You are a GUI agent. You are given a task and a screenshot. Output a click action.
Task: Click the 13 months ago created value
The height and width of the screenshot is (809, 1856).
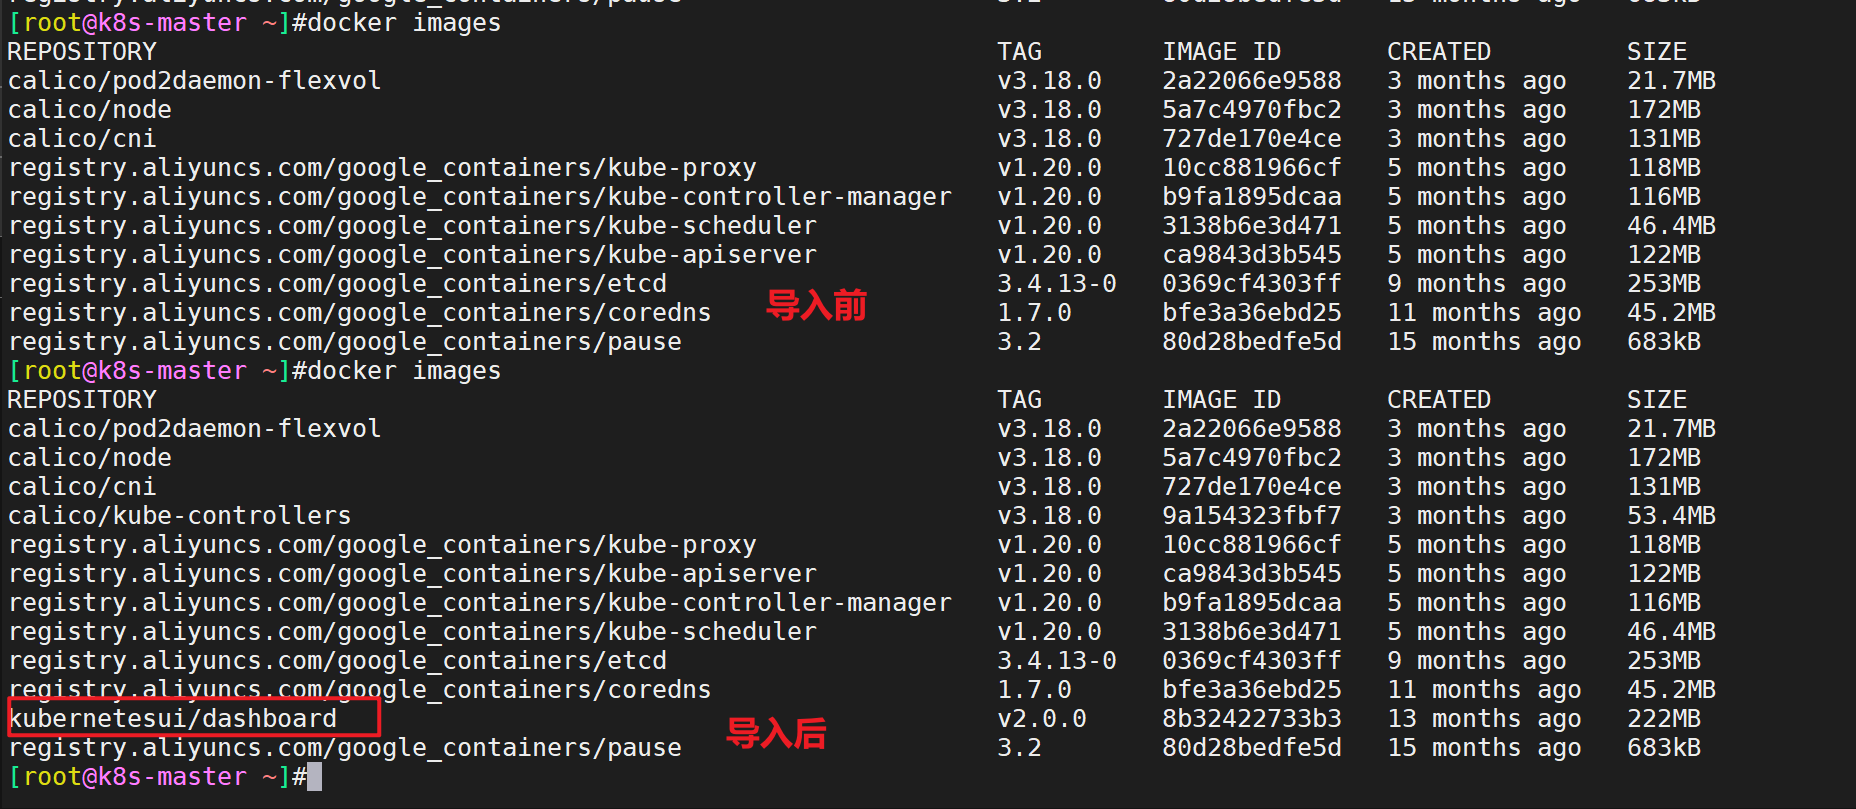click(x=1484, y=718)
